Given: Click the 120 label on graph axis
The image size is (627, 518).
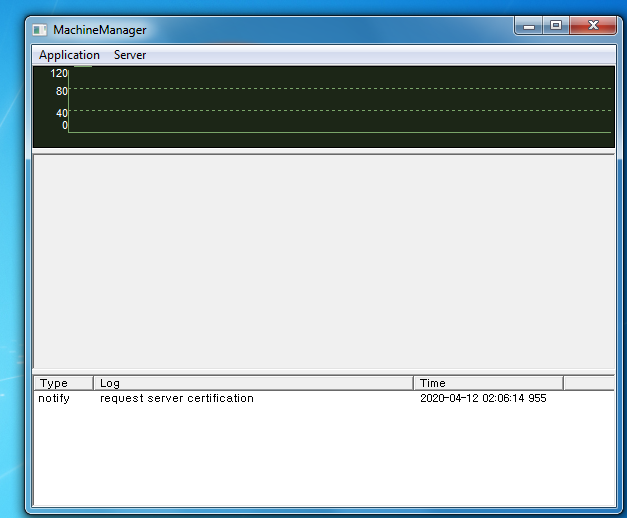Looking at the screenshot, I should pos(59,73).
